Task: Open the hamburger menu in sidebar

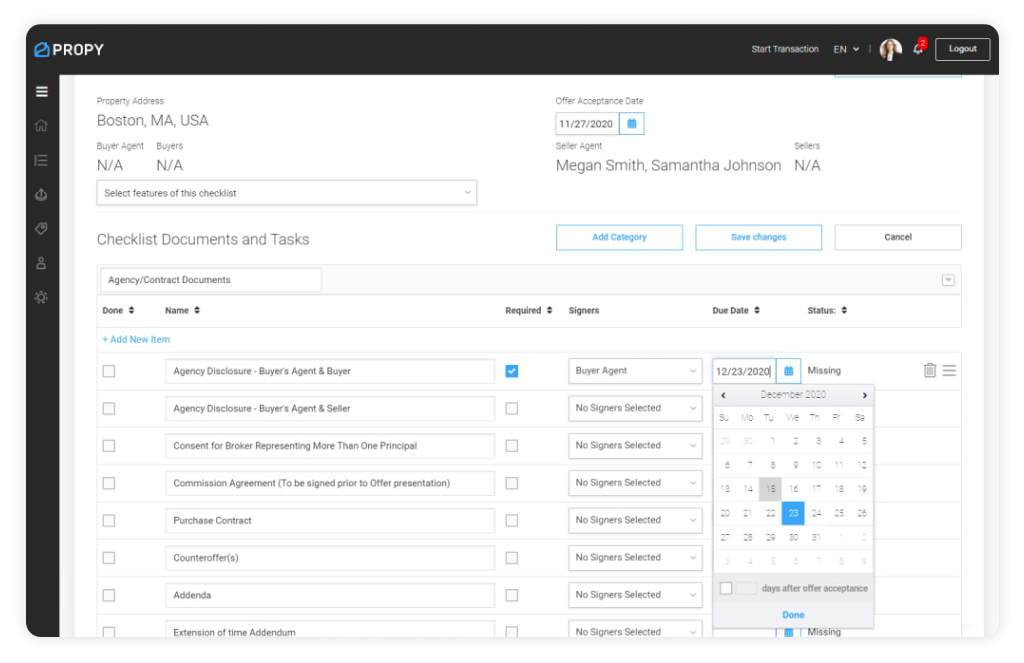Action: [41, 92]
